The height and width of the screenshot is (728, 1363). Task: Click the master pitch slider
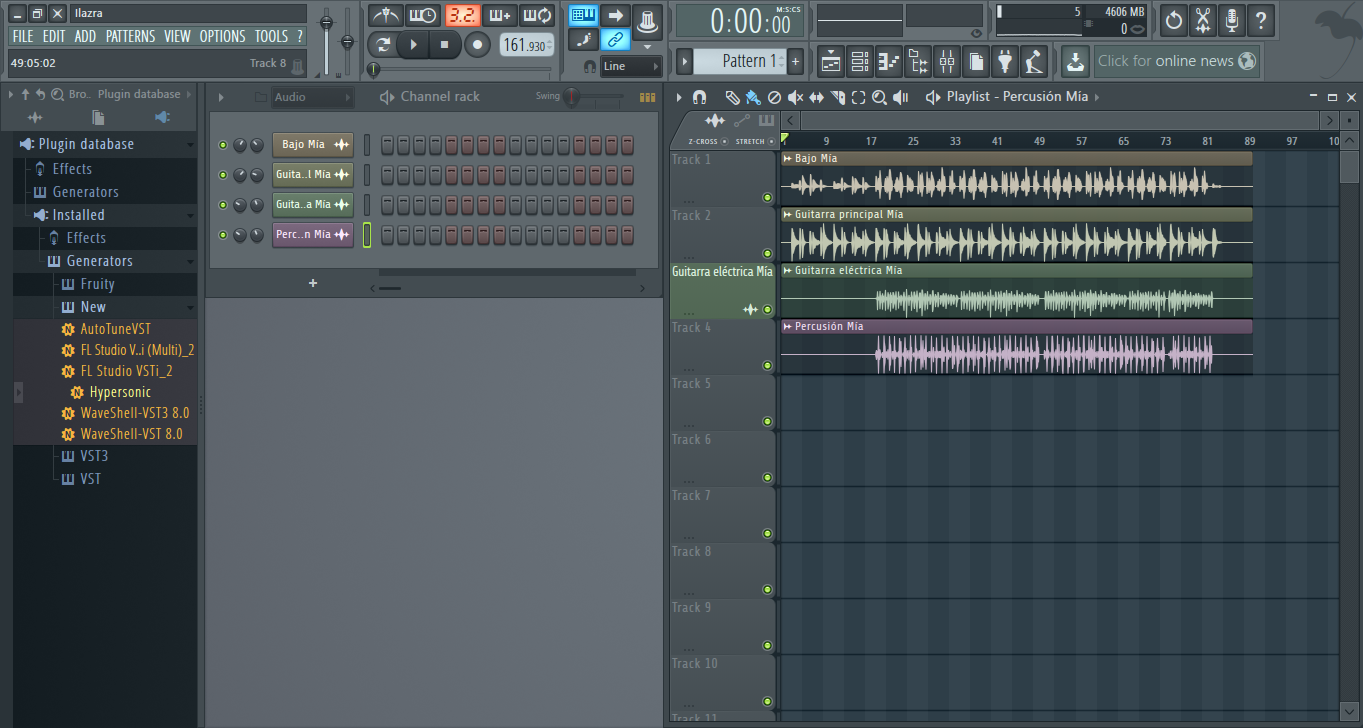(348, 41)
